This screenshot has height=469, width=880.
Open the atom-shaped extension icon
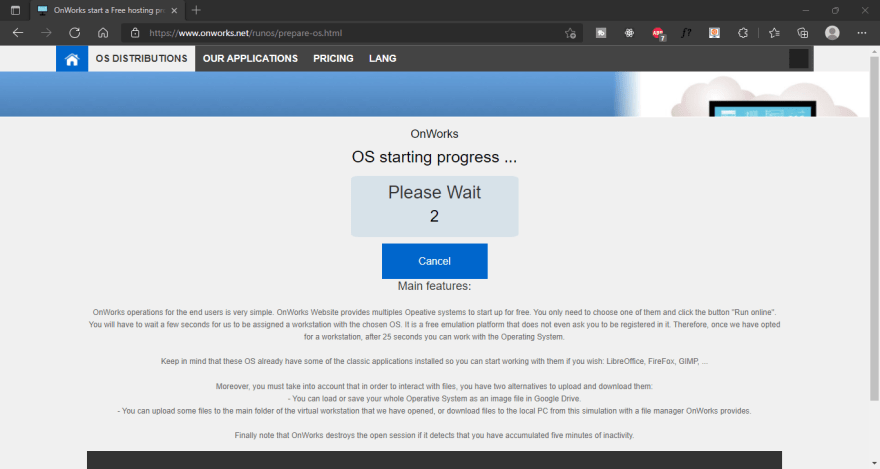[629, 33]
